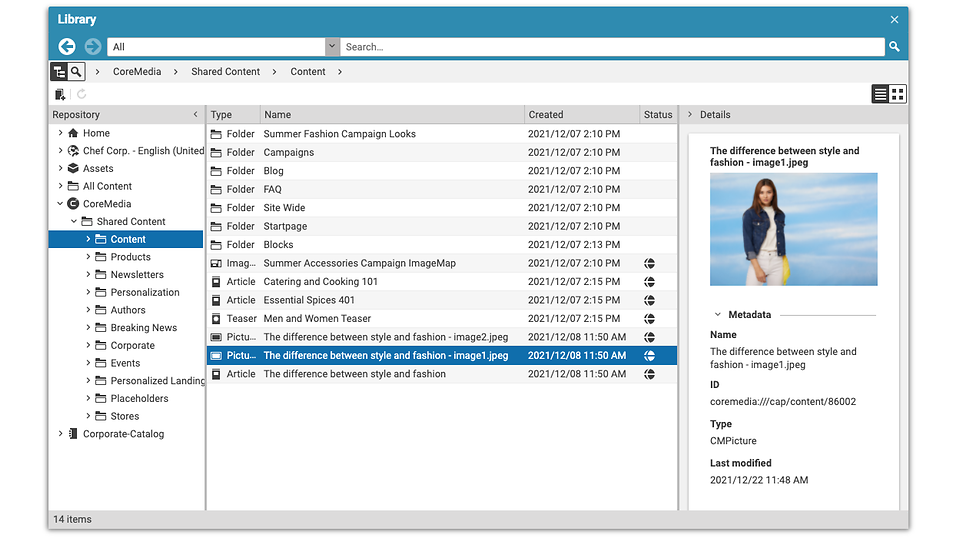Collapse the Details panel

(x=690, y=114)
